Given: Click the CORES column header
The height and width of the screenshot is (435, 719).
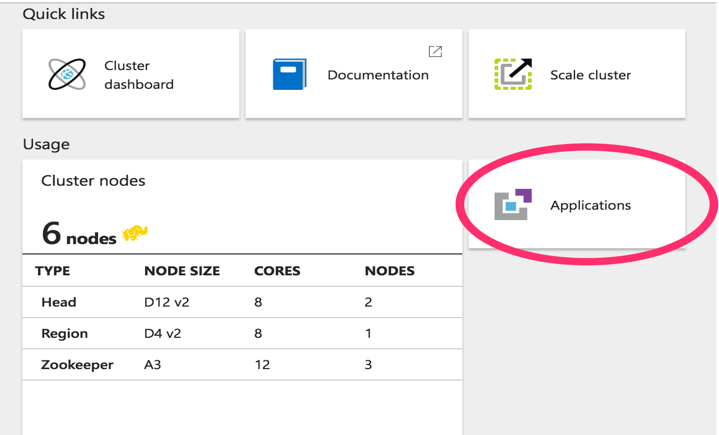Looking at the screenshot, I should [278, 271].
